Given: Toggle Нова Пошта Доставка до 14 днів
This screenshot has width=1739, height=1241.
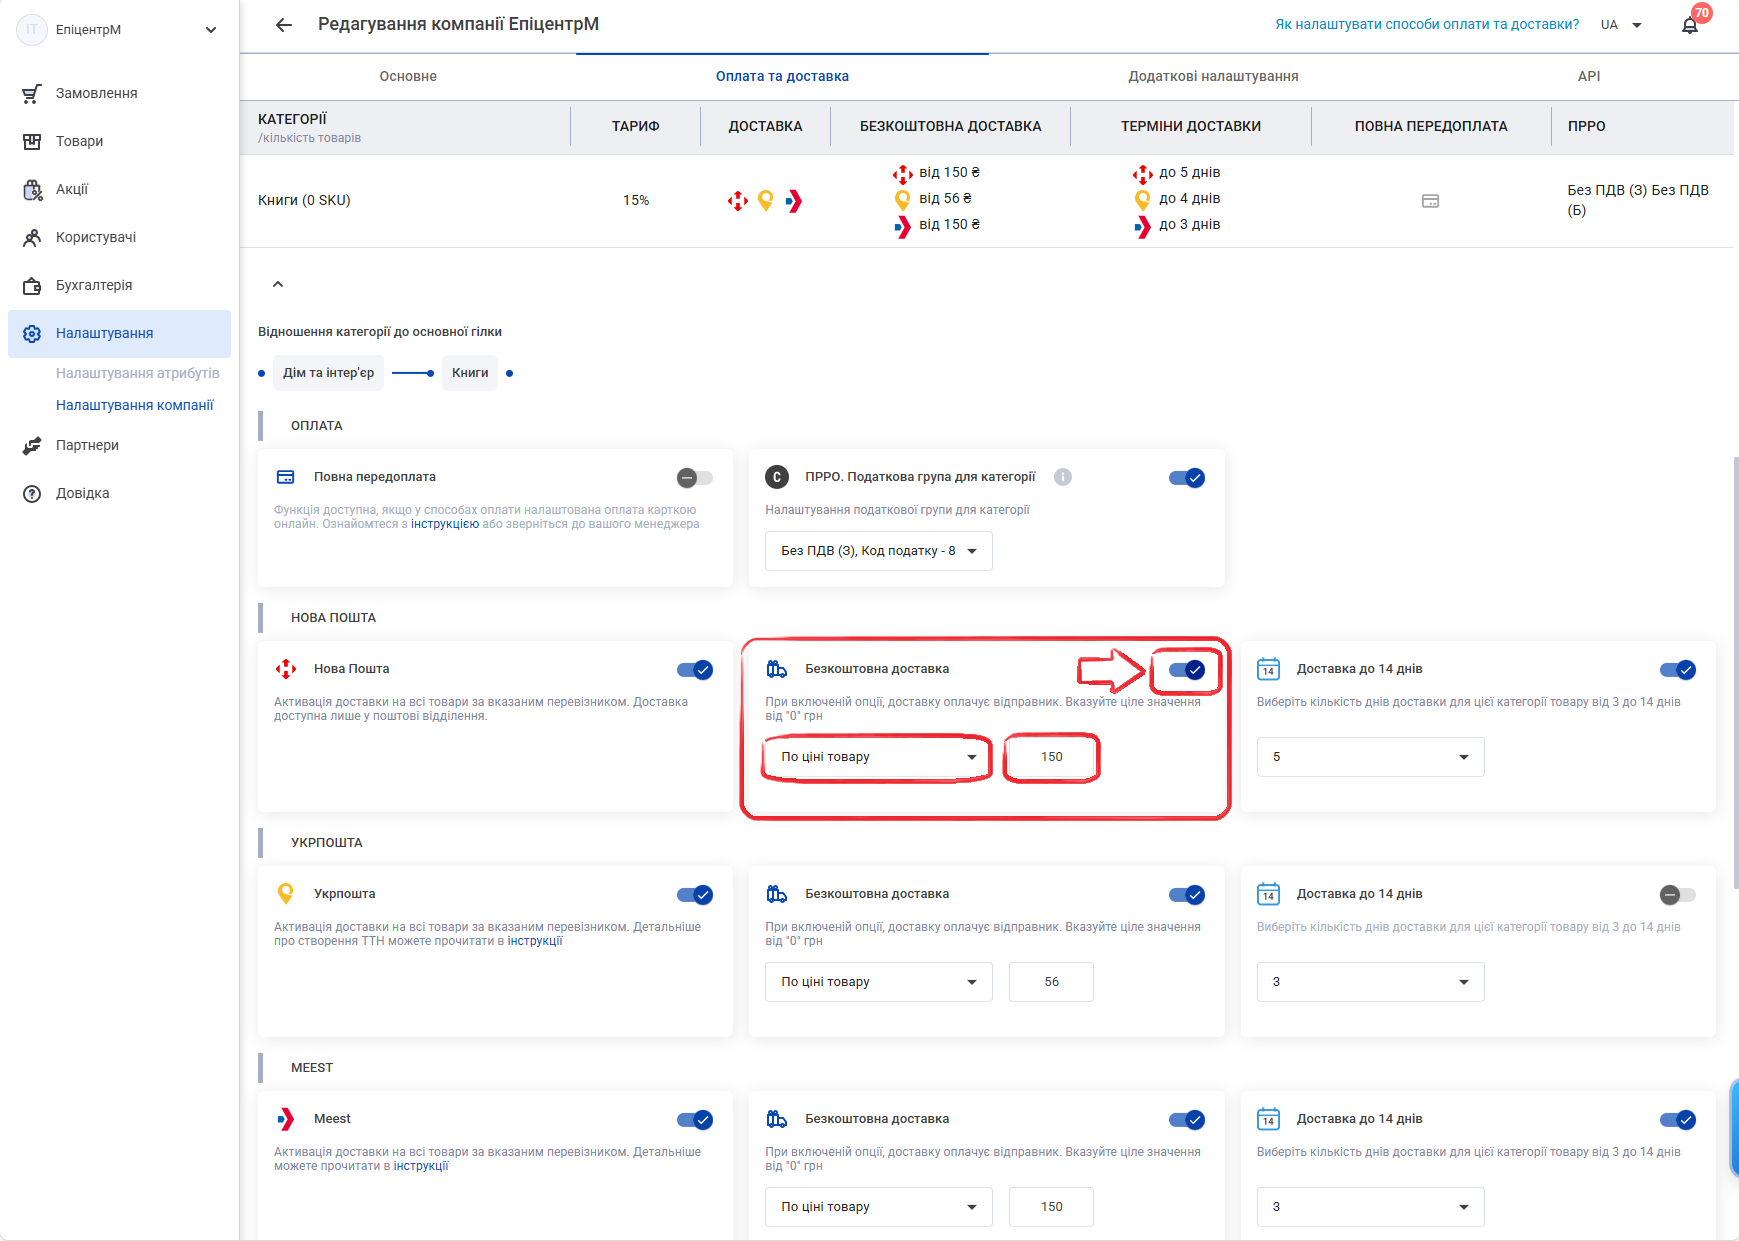Looking at the screenshot, I should (x=1678, y=670).
